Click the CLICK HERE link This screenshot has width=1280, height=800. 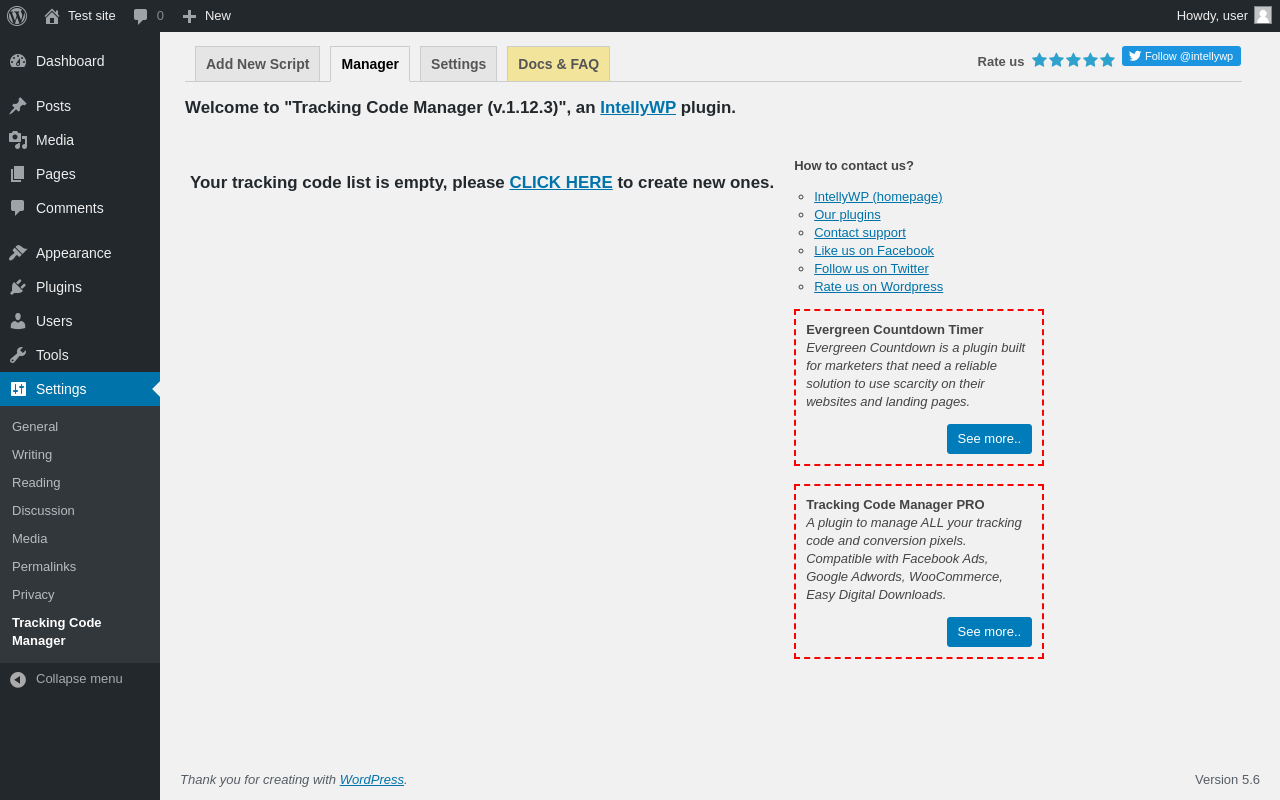tap(561, 183)
